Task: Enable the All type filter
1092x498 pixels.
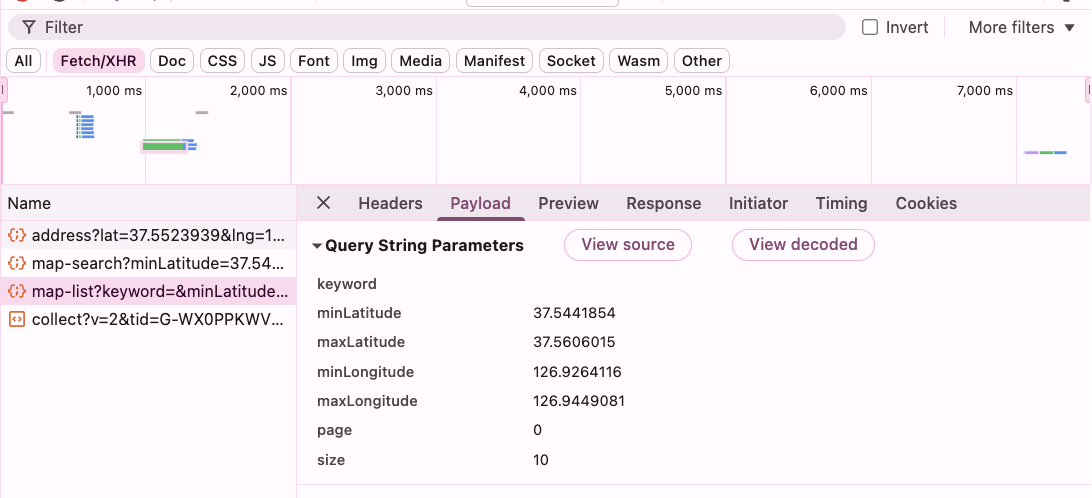Action: (x=23, y=61)
